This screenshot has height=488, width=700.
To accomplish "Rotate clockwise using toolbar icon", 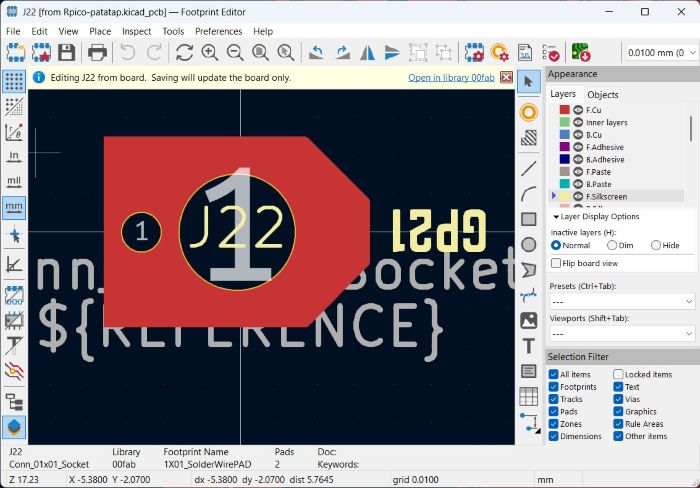I will (x=342, y=53).
